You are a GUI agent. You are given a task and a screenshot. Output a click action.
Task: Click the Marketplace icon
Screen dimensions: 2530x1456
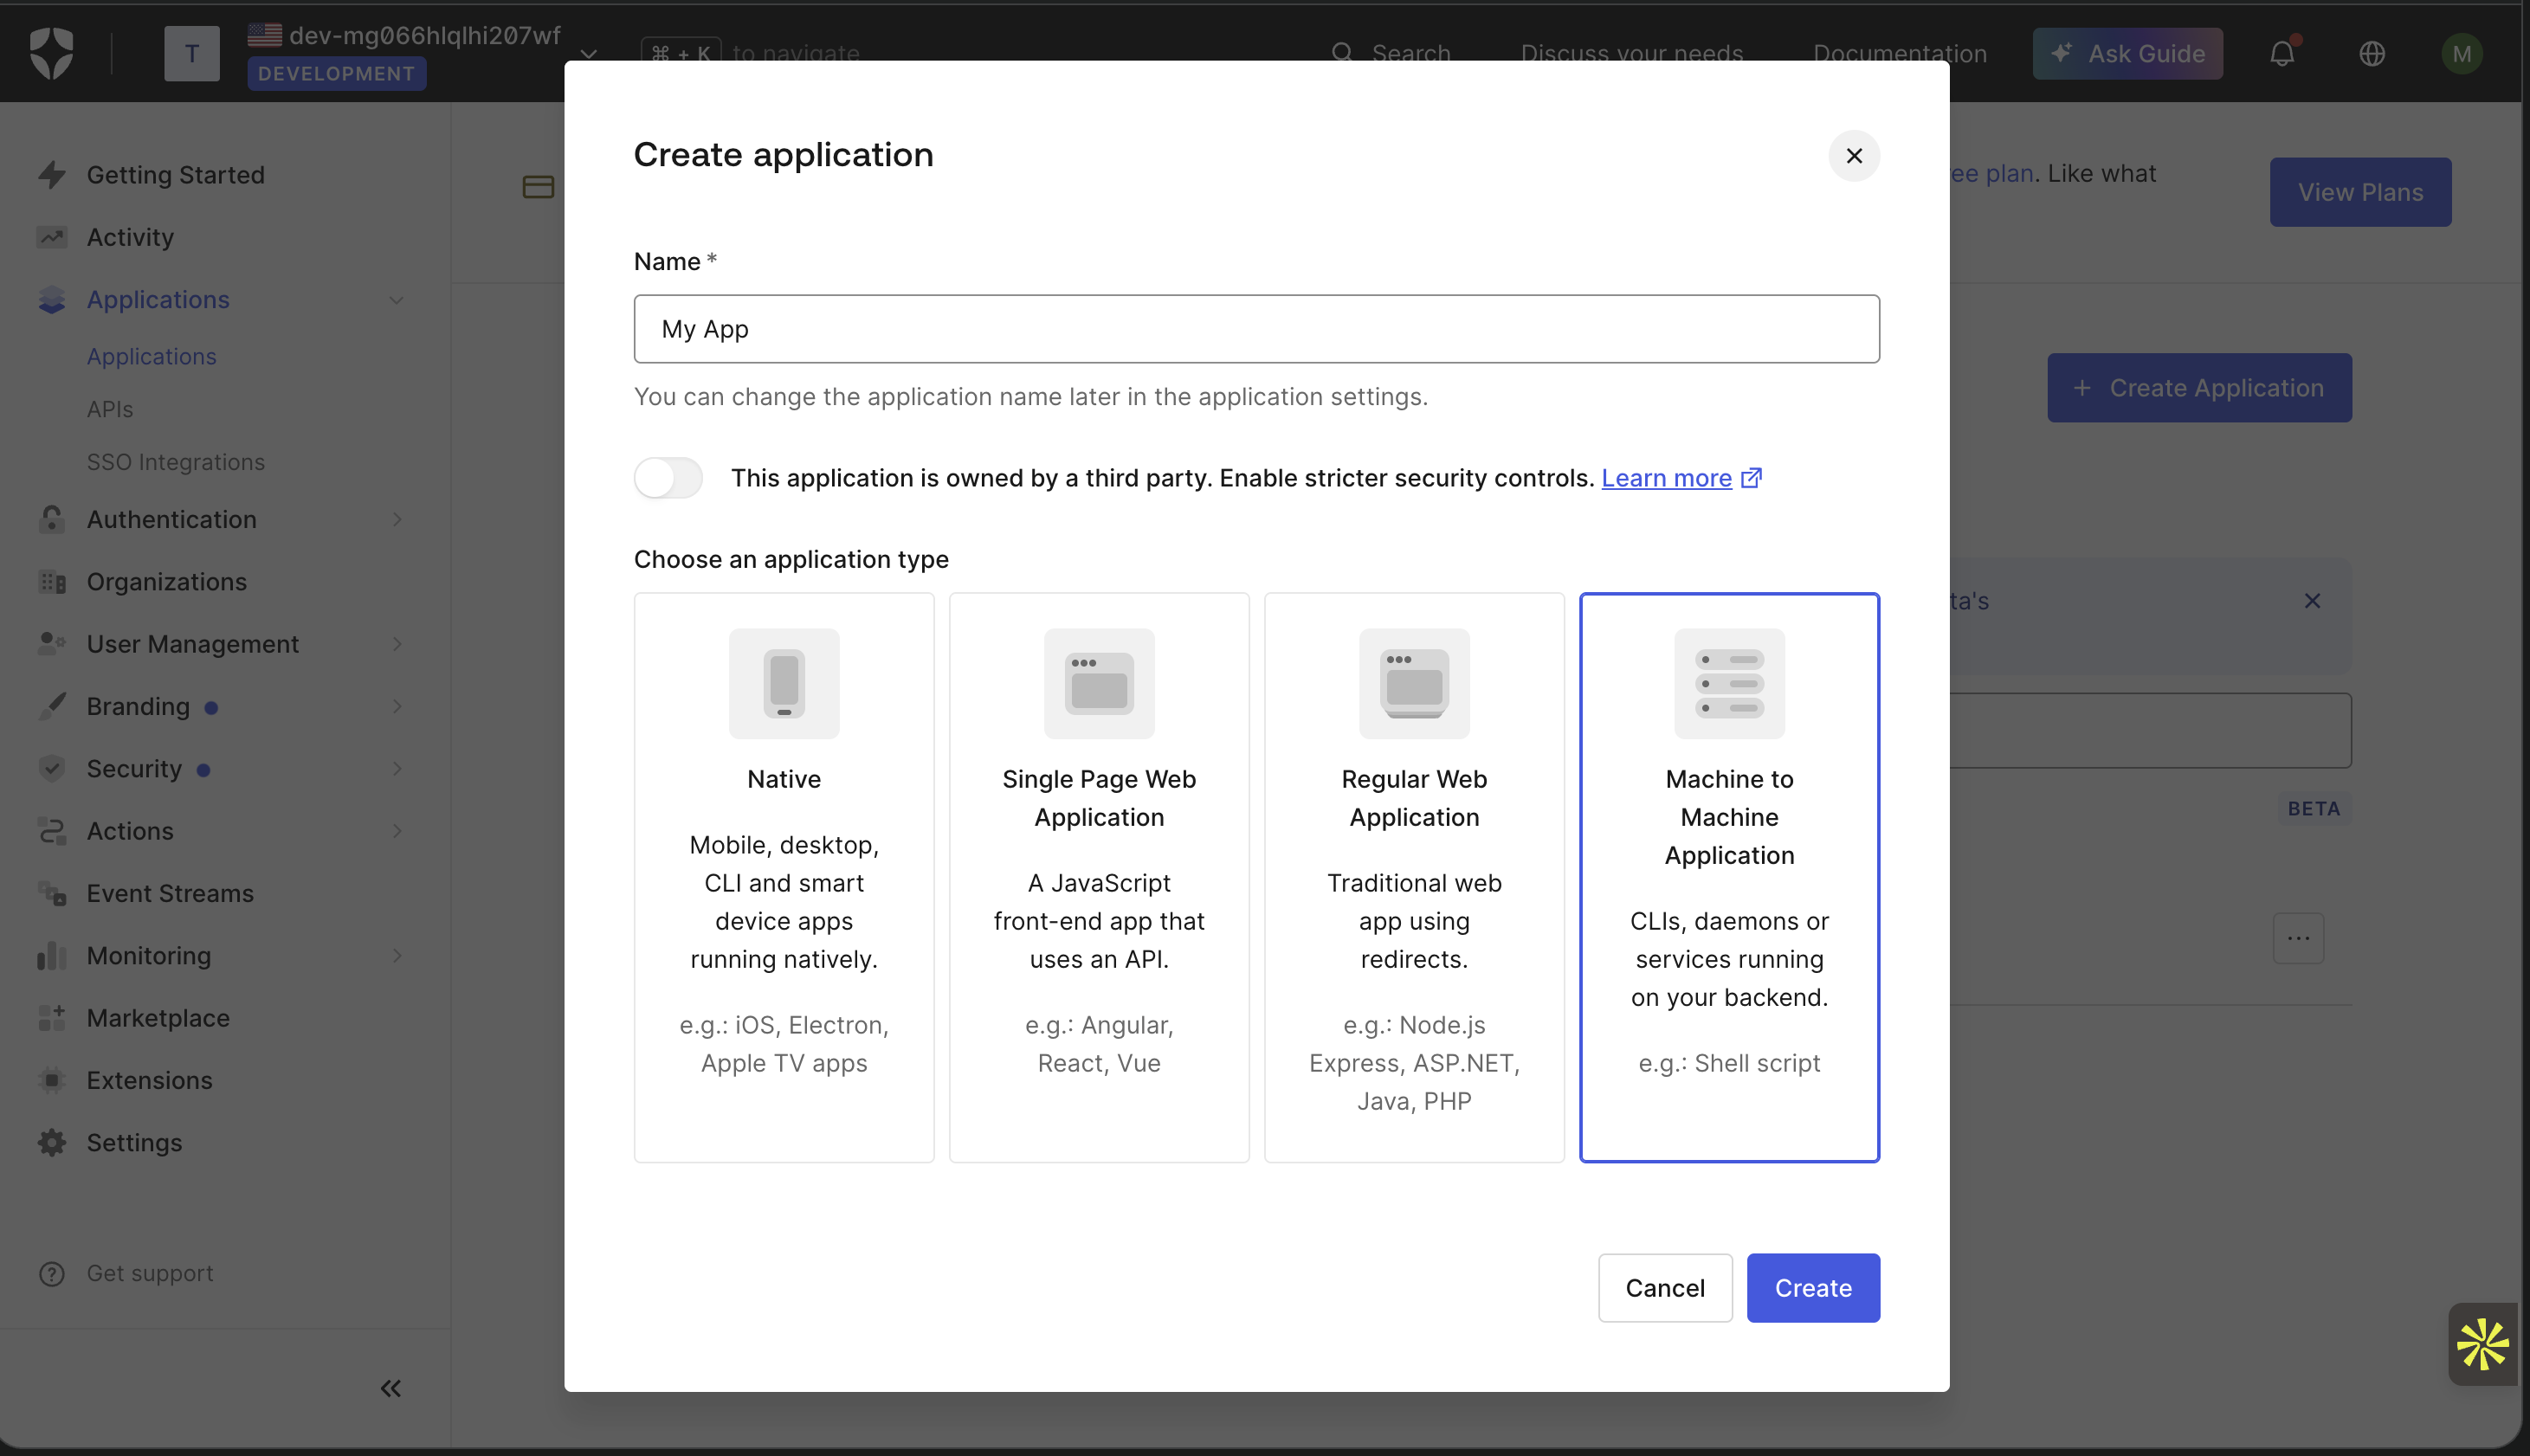click(52, 1017)
